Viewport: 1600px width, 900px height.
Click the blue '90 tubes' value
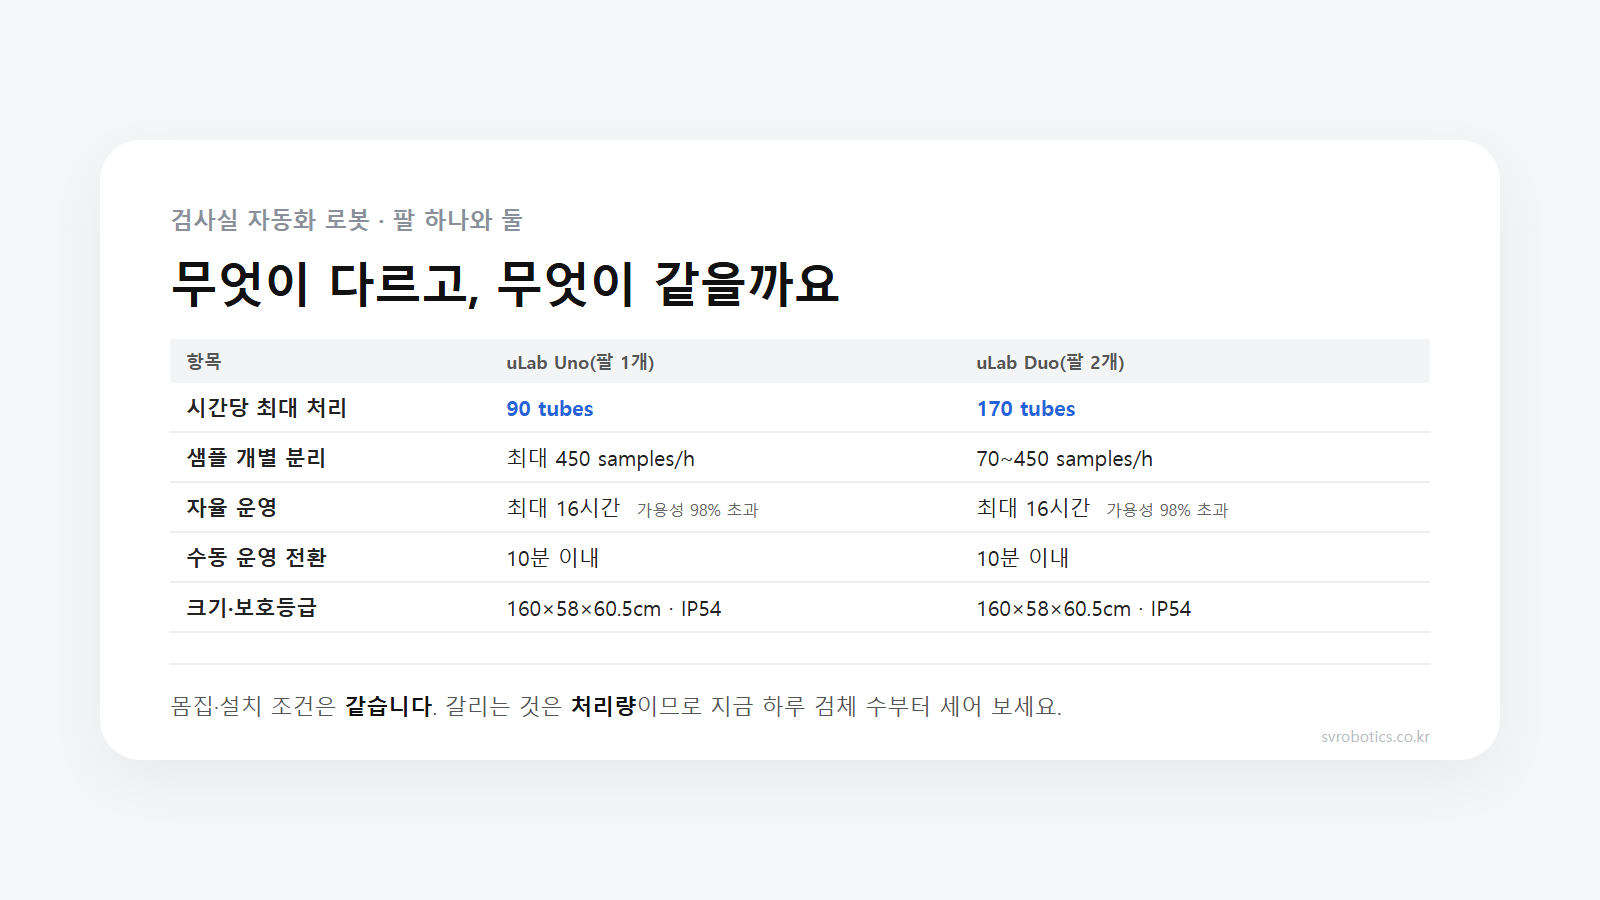tap(550, 409)
